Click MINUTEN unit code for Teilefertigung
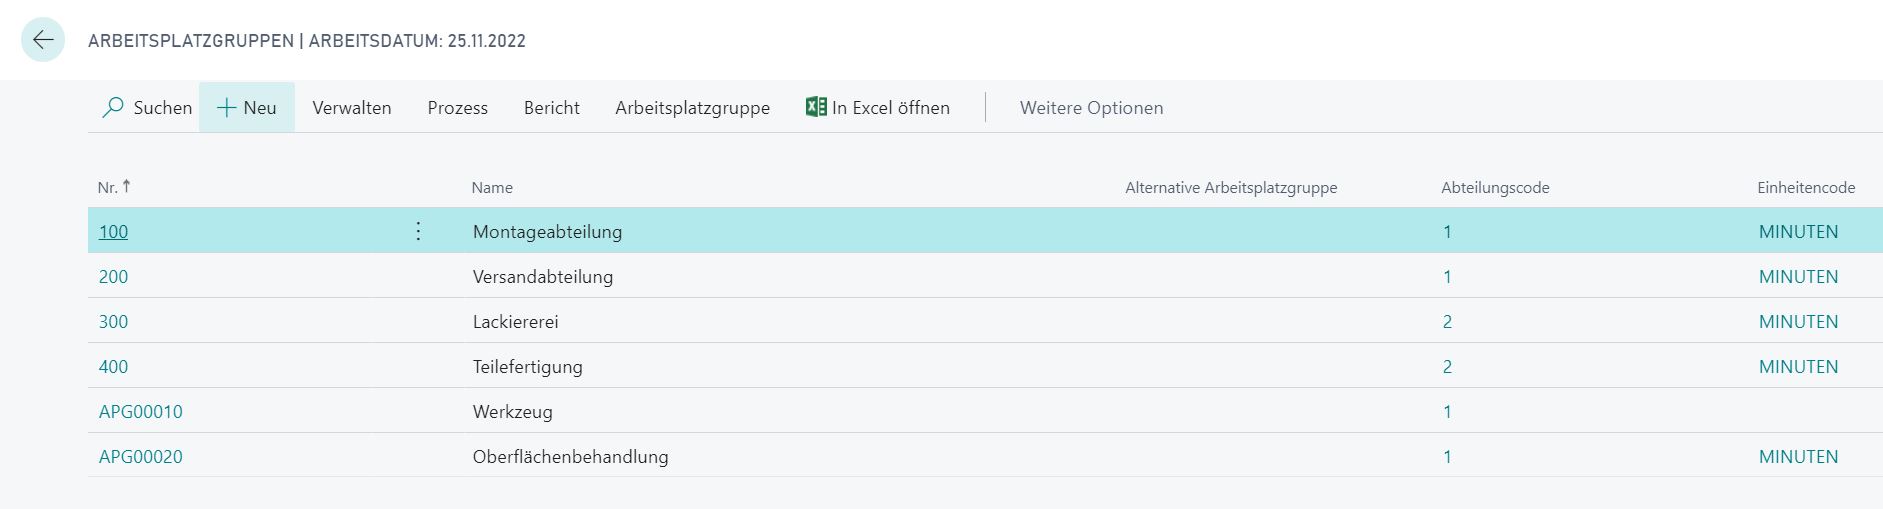 (x=1798, y=367)
